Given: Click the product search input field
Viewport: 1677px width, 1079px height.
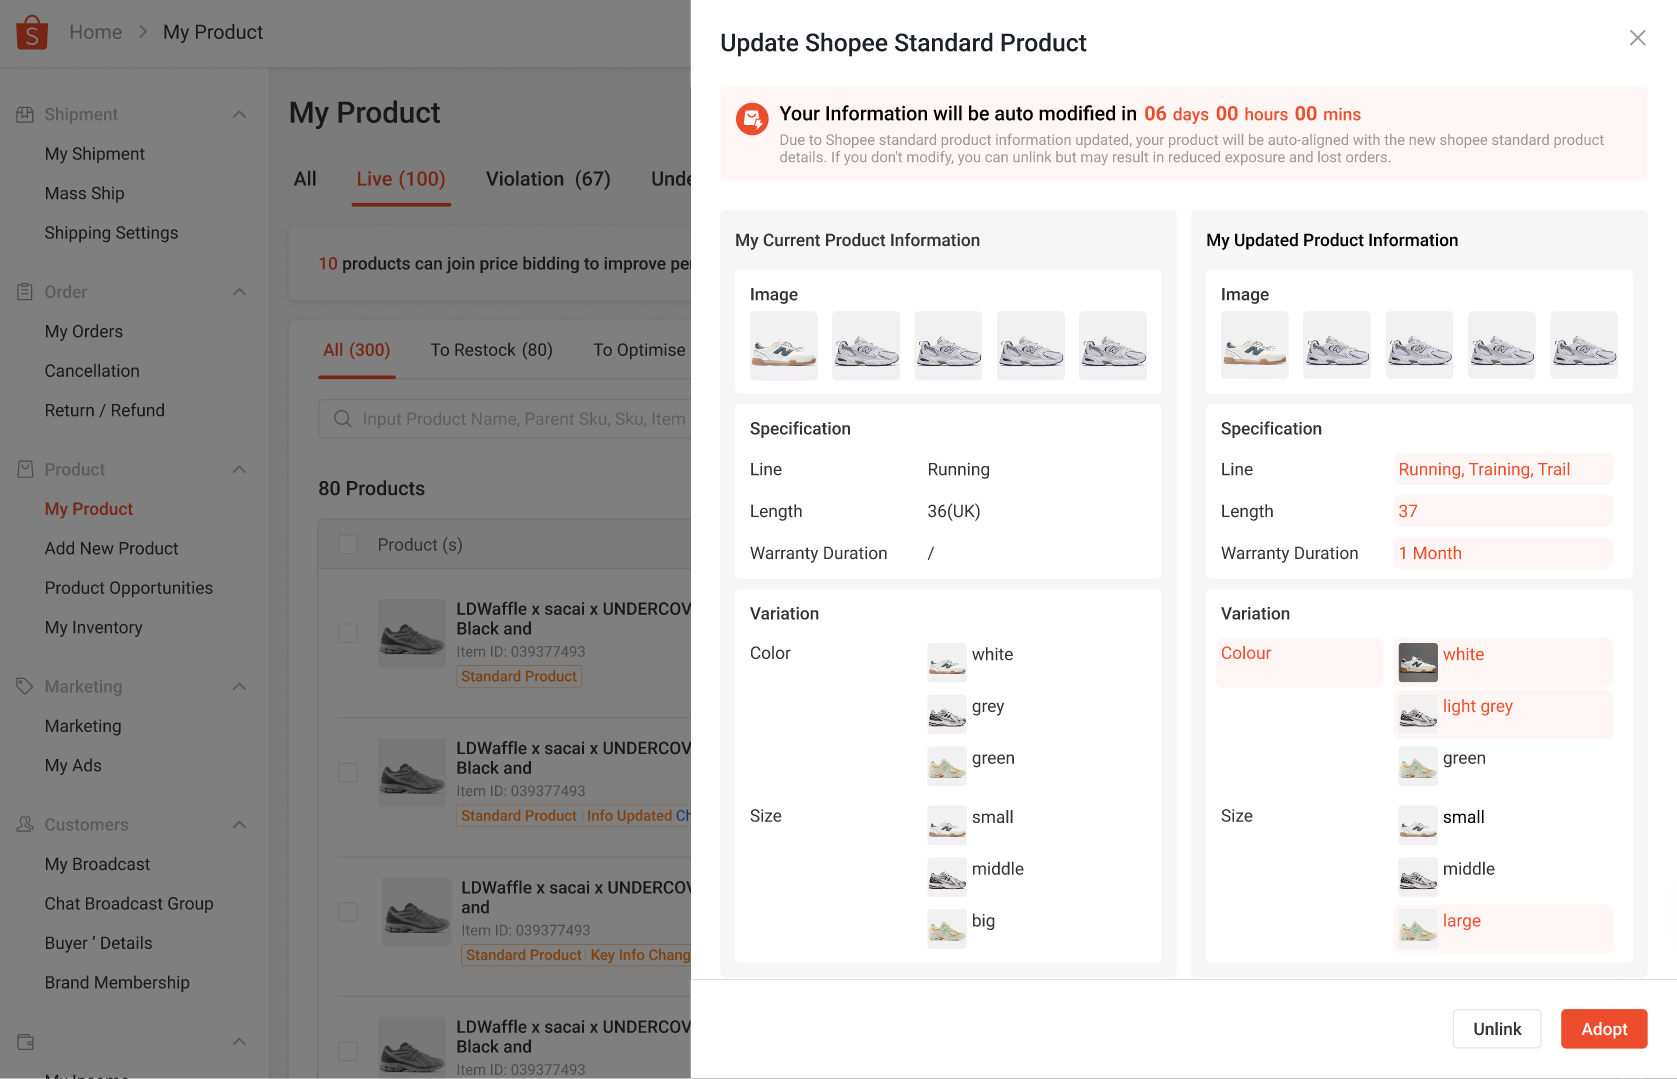Looking at the screenshot, I should tap(504, 419).
